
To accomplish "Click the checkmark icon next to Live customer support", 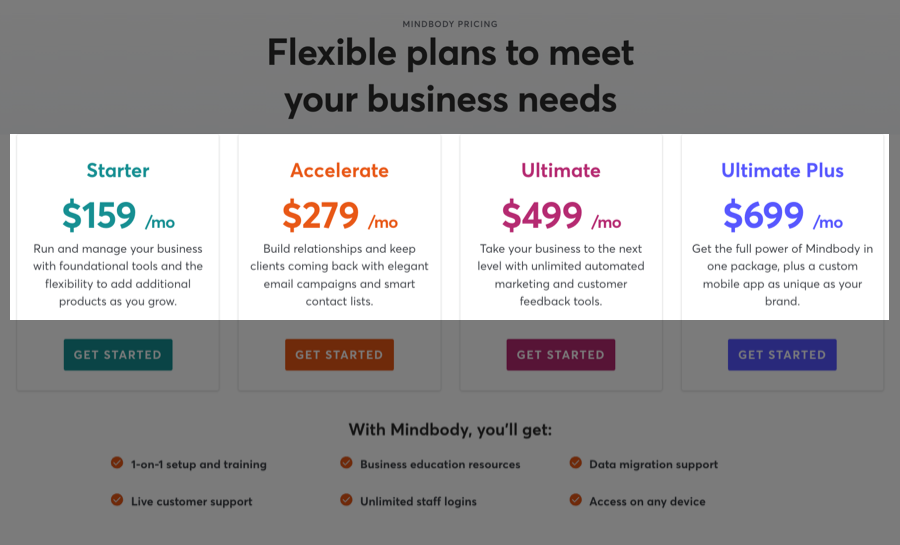I will [117, 500].
